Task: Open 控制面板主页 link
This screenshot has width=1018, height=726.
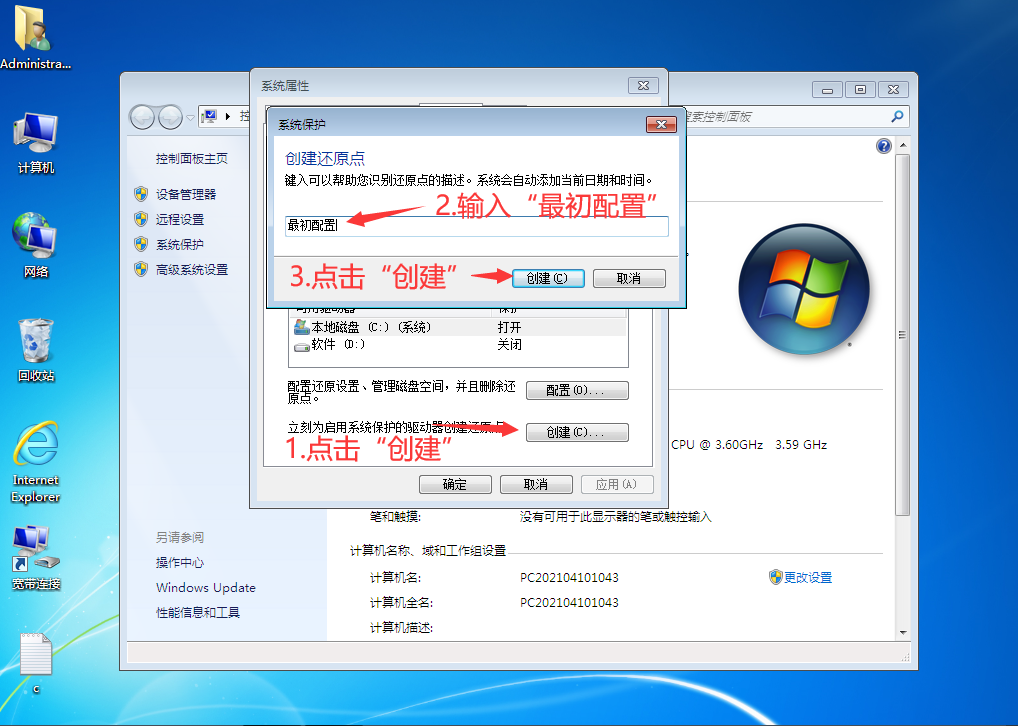Action: click(x=192, y=158)
